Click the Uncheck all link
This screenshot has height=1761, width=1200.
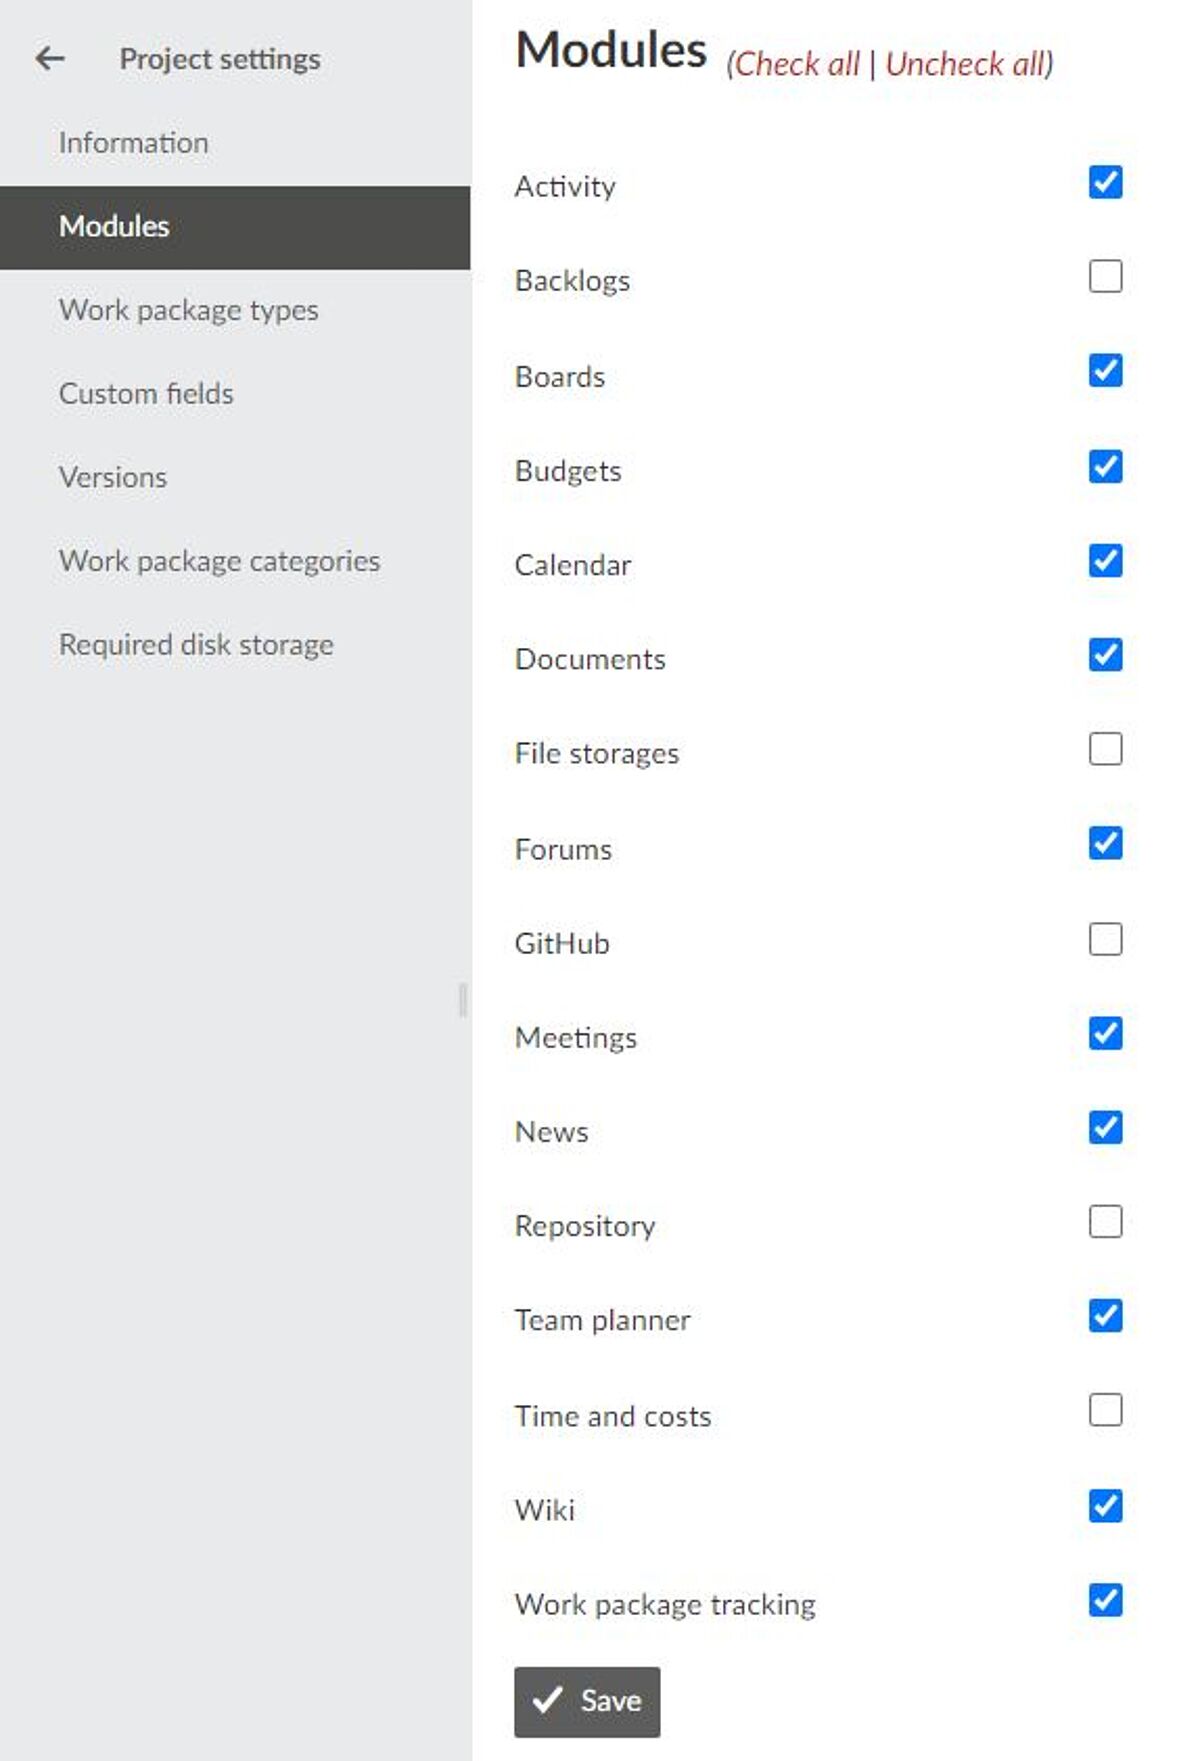click(x=965, y=64)
